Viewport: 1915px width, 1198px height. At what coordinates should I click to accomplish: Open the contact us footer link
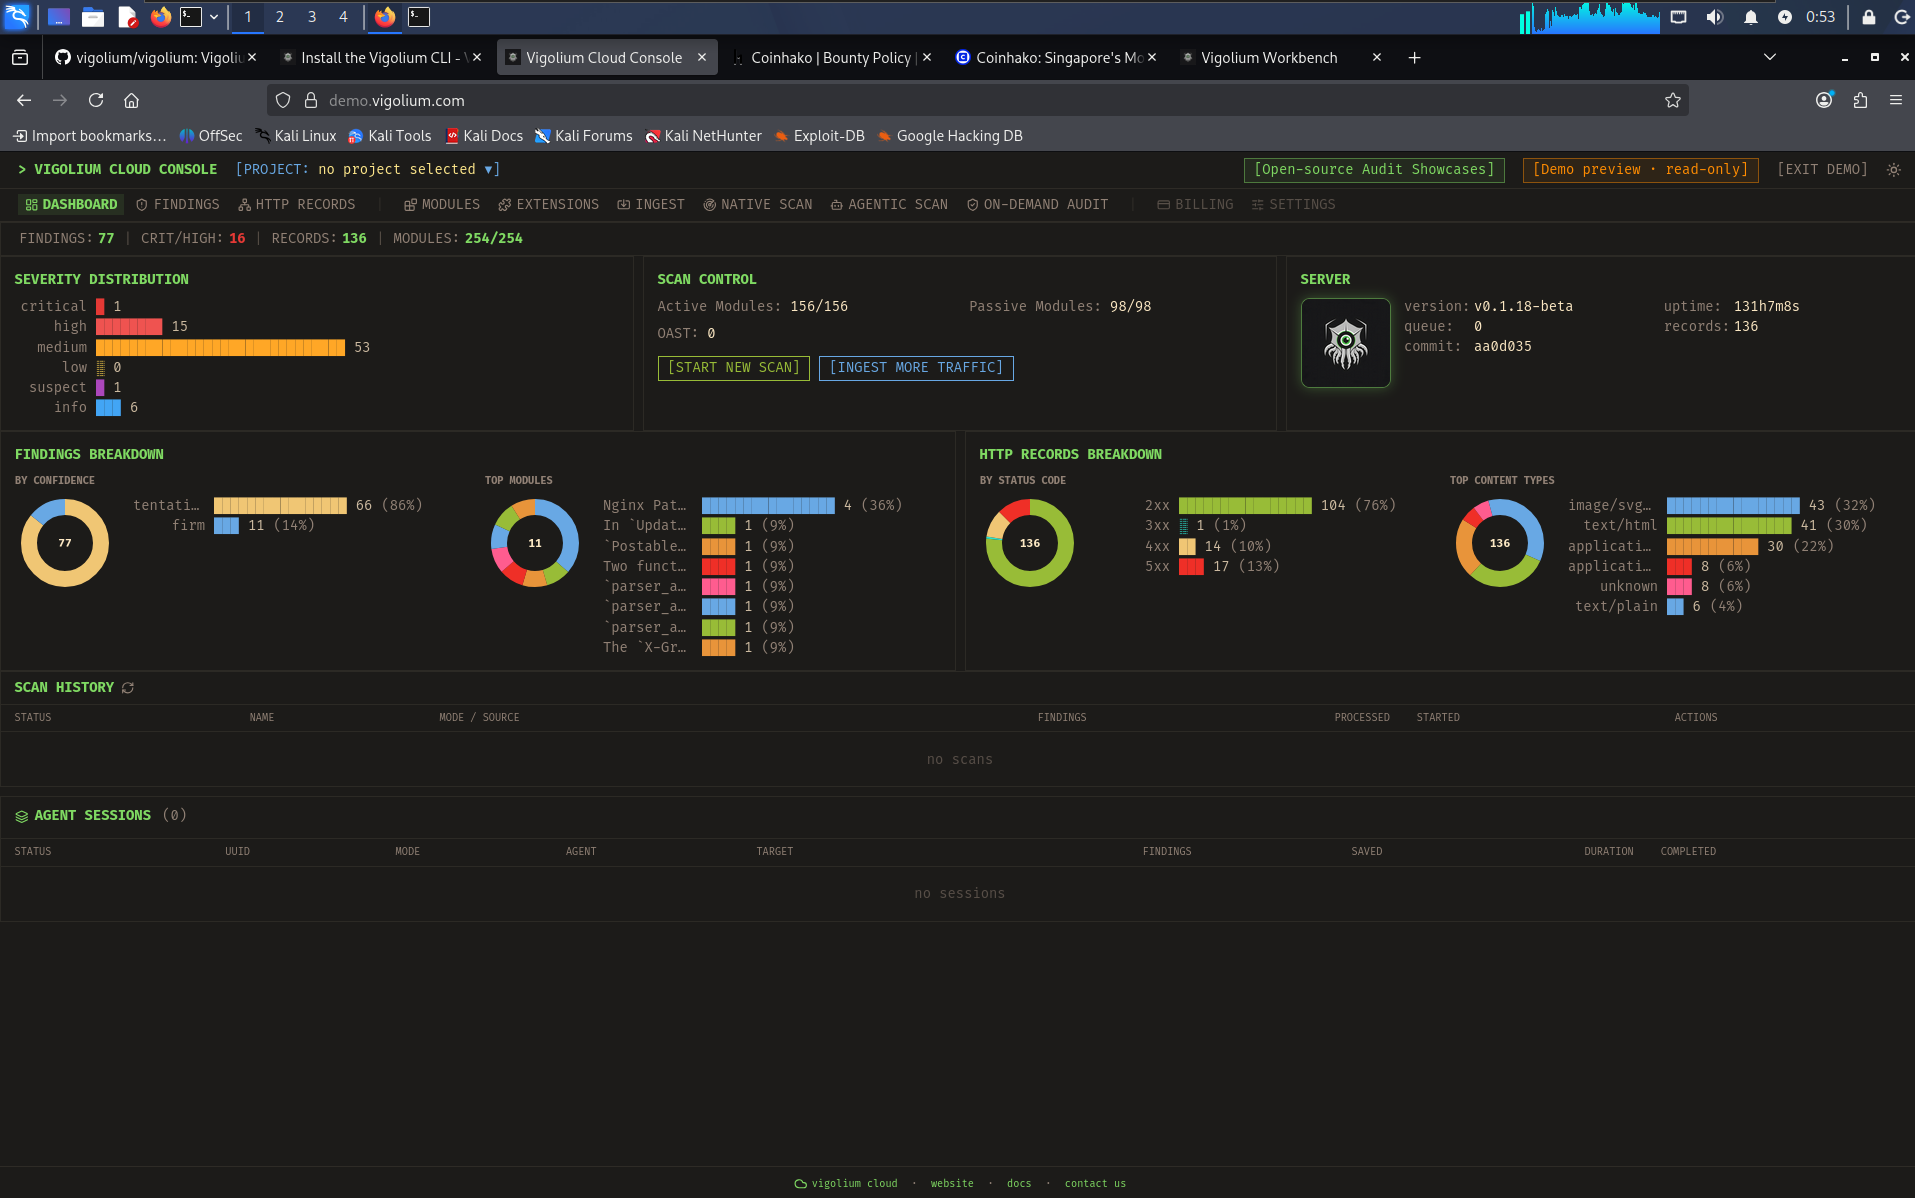(1095, 1183)
